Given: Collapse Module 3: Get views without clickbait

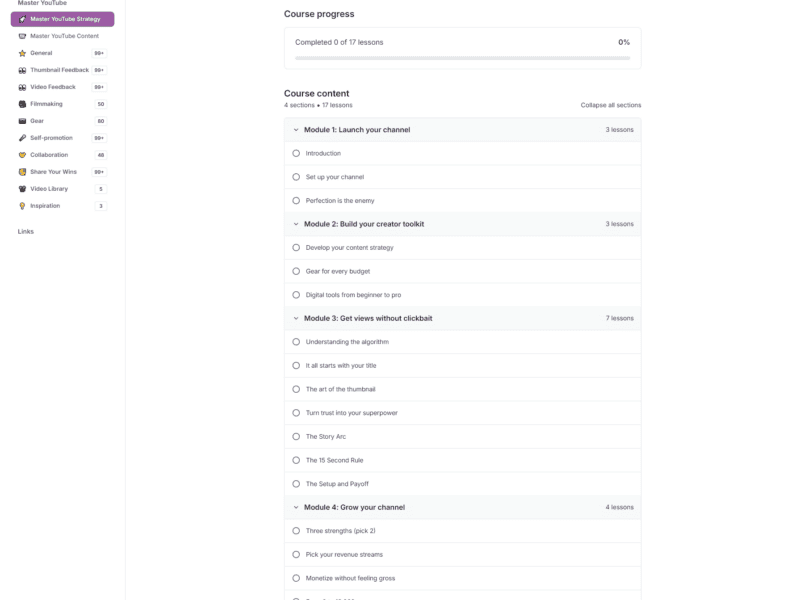Looking at the screenshot, I should tap(295, 318).
